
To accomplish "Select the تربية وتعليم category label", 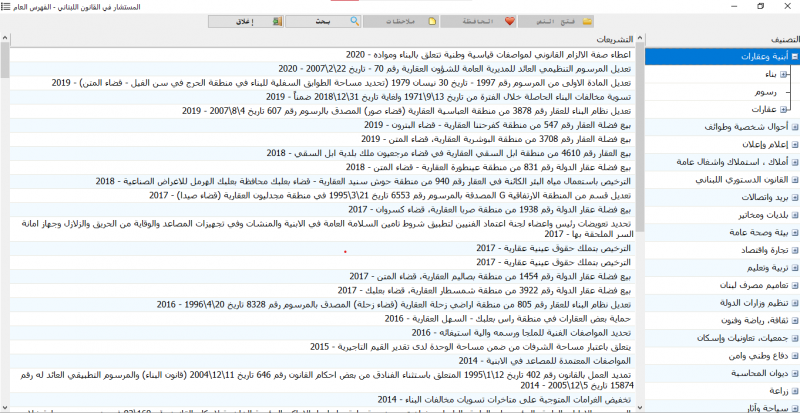I will coord(768,268).
